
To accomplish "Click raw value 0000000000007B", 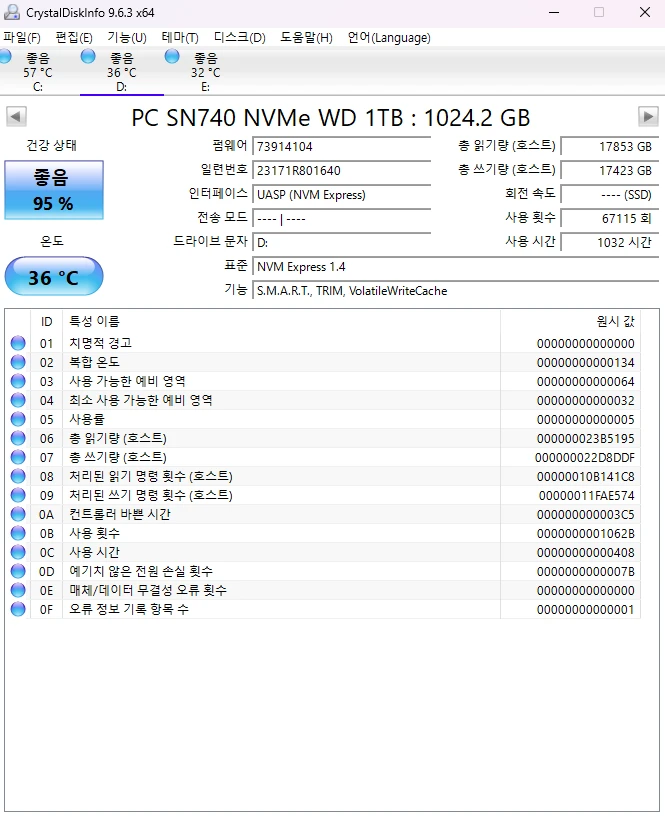I will pos(585,571).
